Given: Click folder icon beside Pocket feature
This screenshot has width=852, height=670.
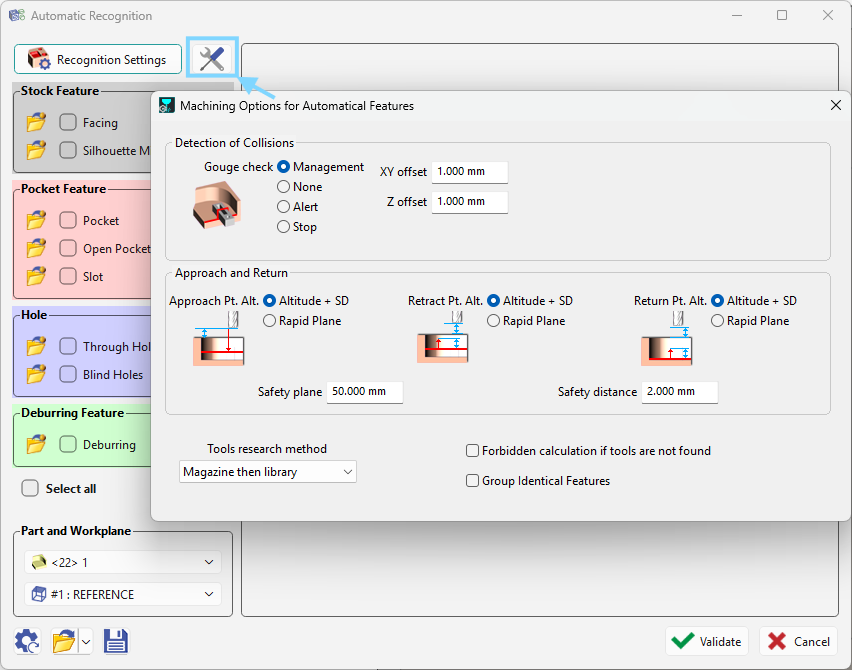Looking at the screenshot, I should 36,220.
